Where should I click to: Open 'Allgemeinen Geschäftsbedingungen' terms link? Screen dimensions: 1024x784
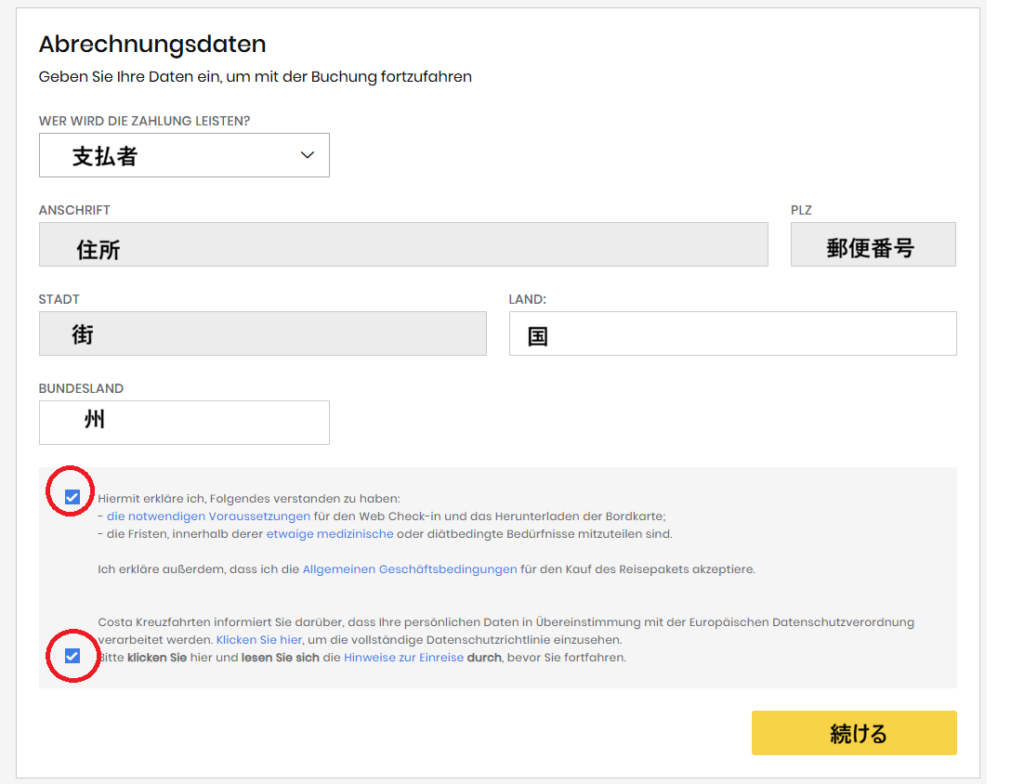pyautogui.click(x=409, y=569)
